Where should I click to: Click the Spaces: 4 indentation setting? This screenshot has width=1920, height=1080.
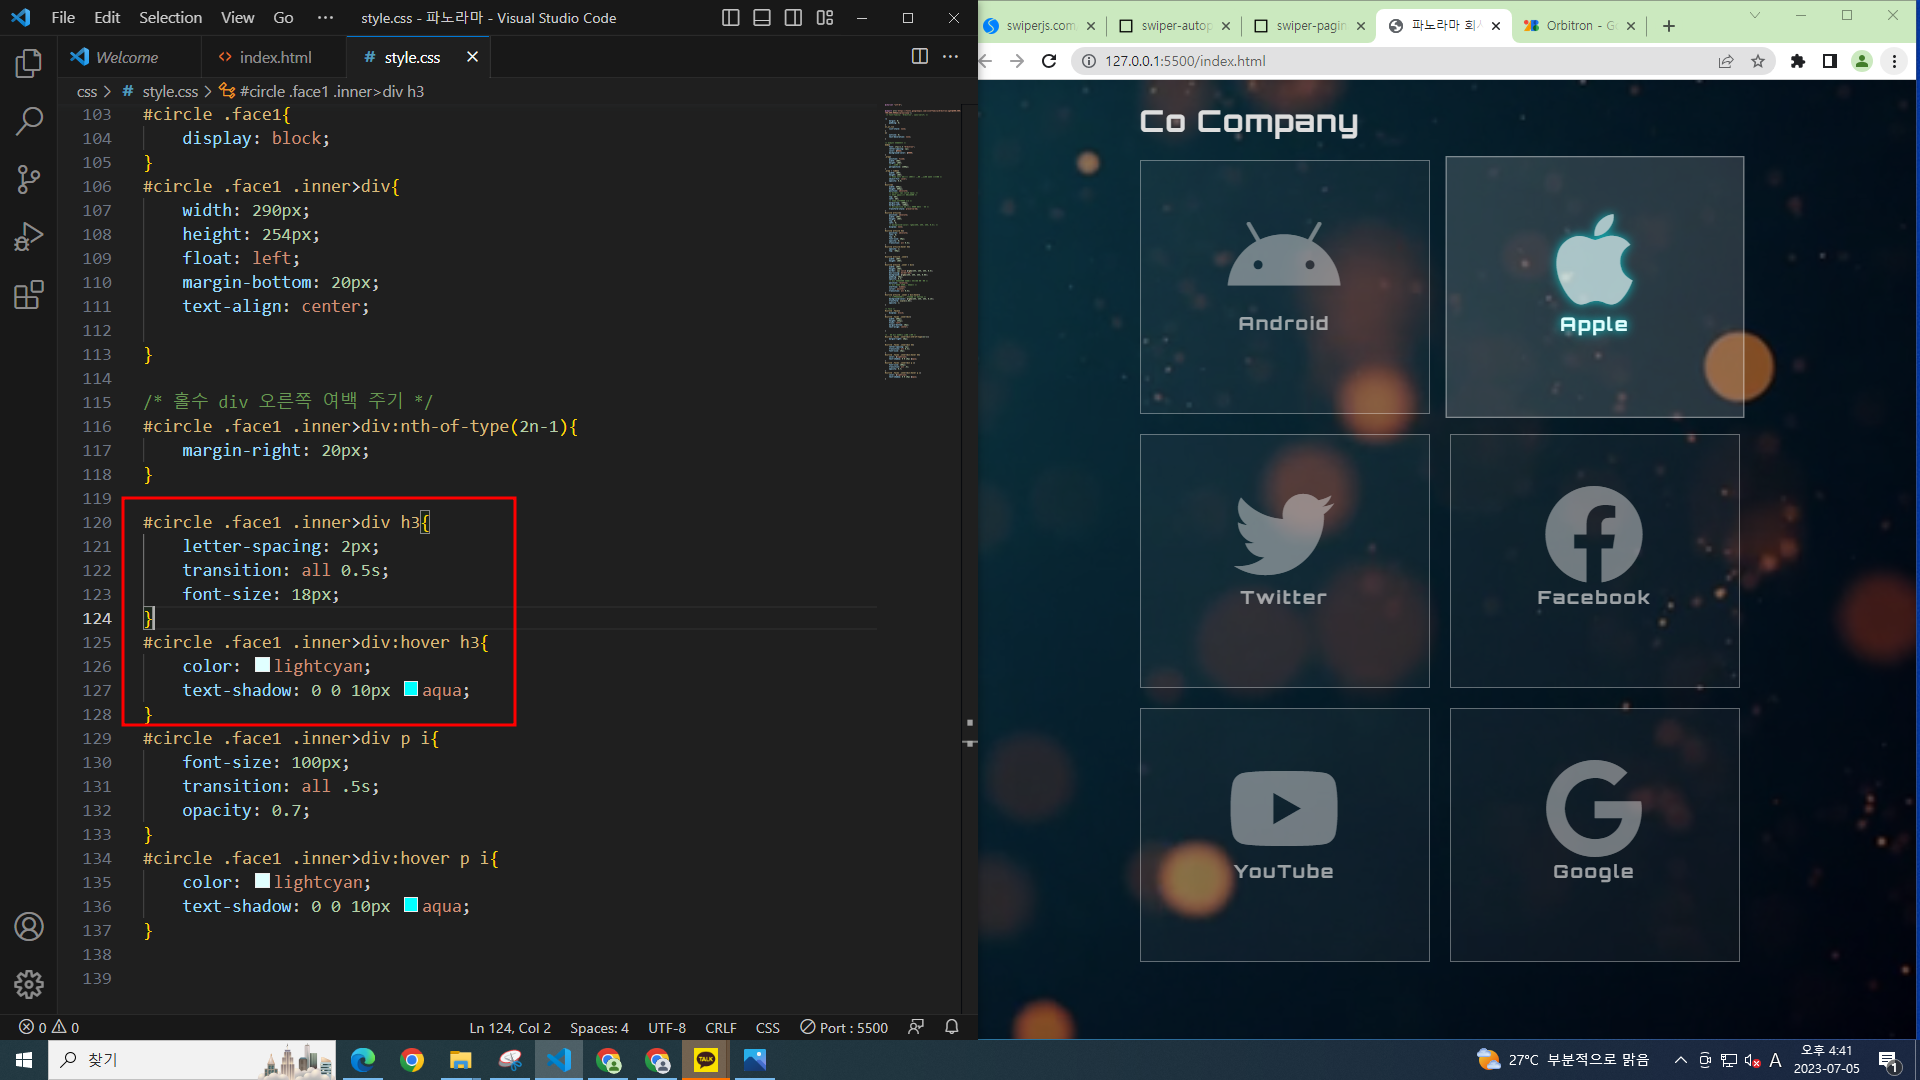pyautogui.click(x=599, y=1028)
